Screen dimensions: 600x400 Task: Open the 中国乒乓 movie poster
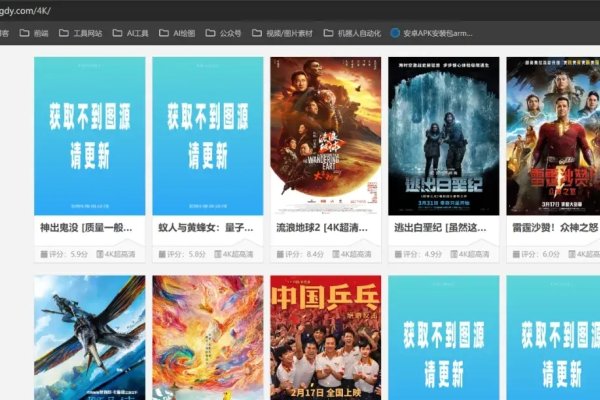[325, 338]
